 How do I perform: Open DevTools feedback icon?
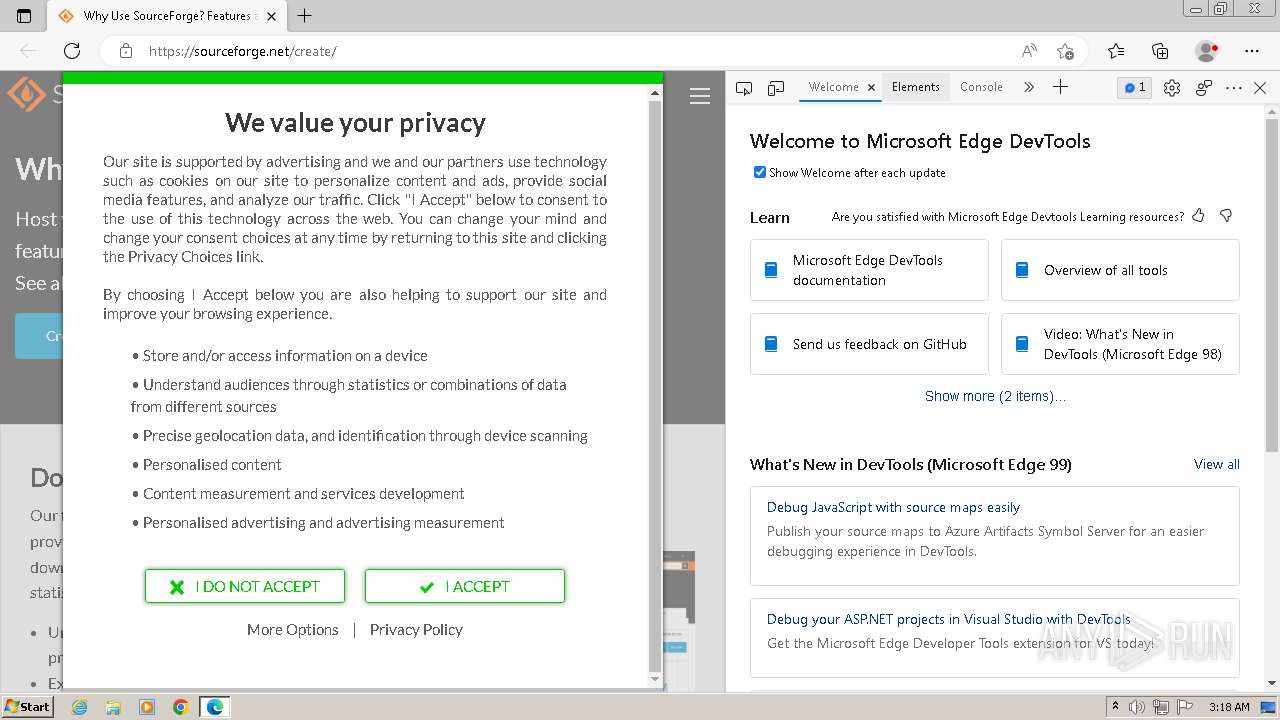click(1204, 88)
